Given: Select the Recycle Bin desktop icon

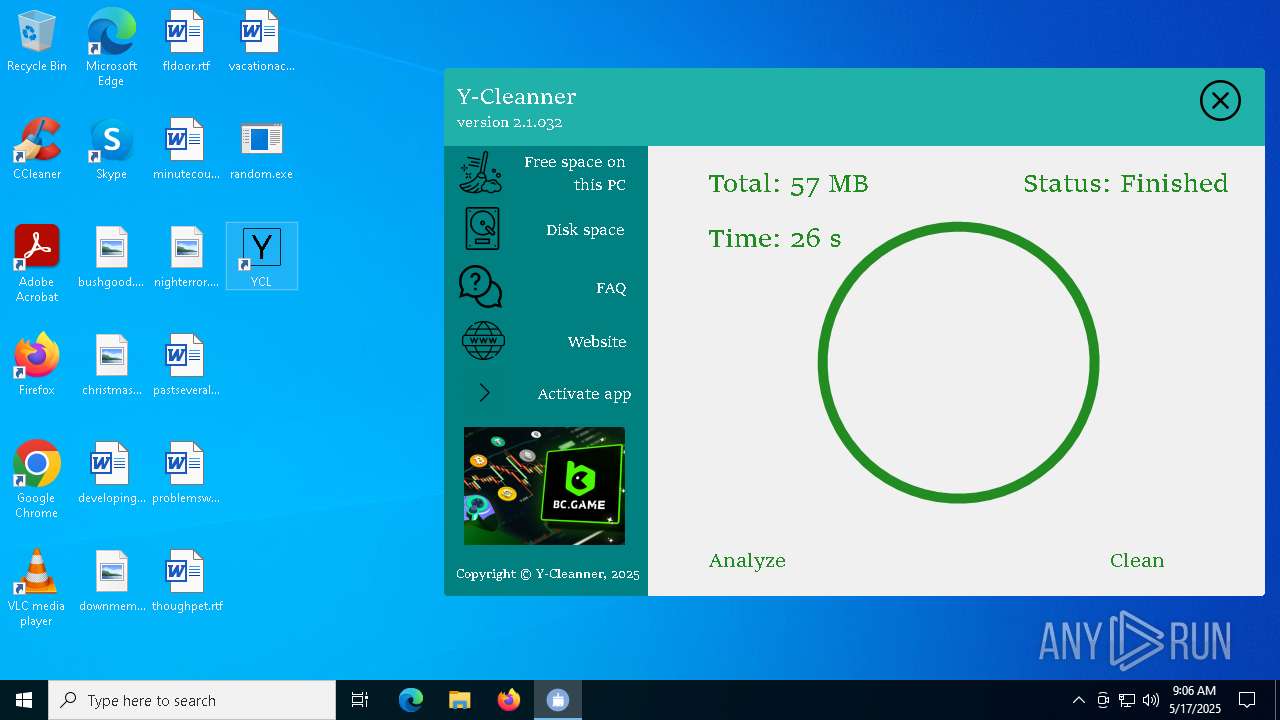Looking at the screenshot, I should tap(37, 42).
